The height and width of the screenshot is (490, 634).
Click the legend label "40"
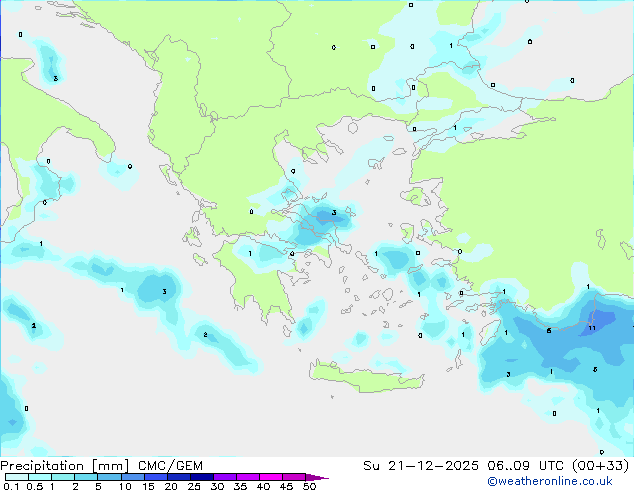(263, 486)
